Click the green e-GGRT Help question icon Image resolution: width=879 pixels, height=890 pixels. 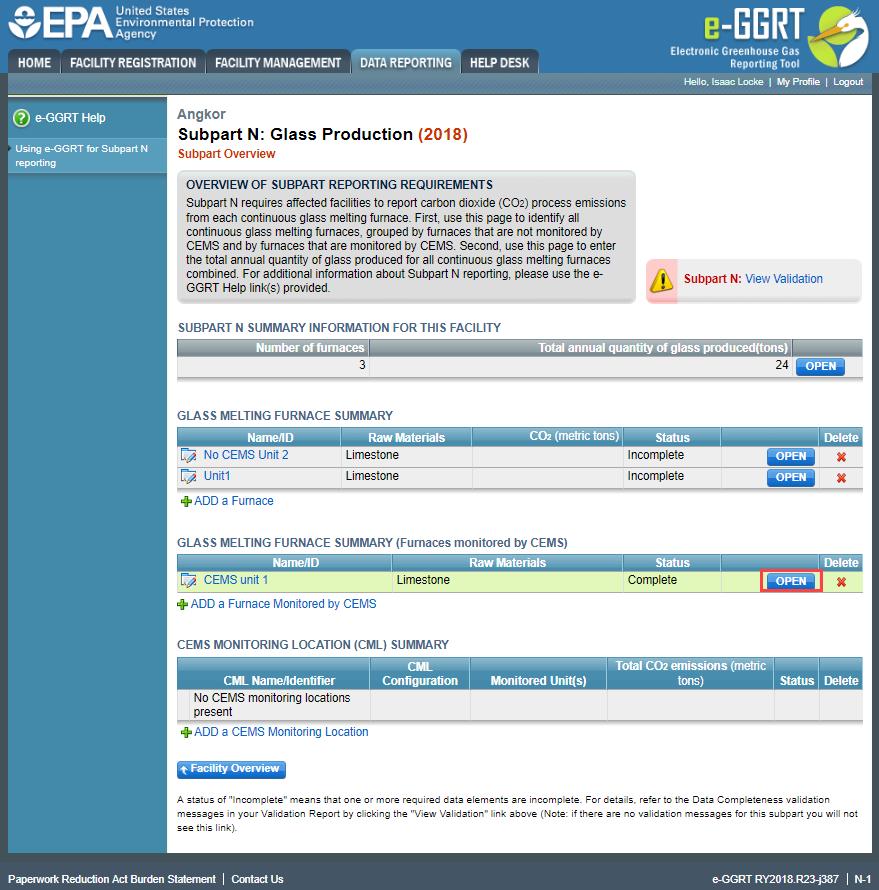point(21,118)
